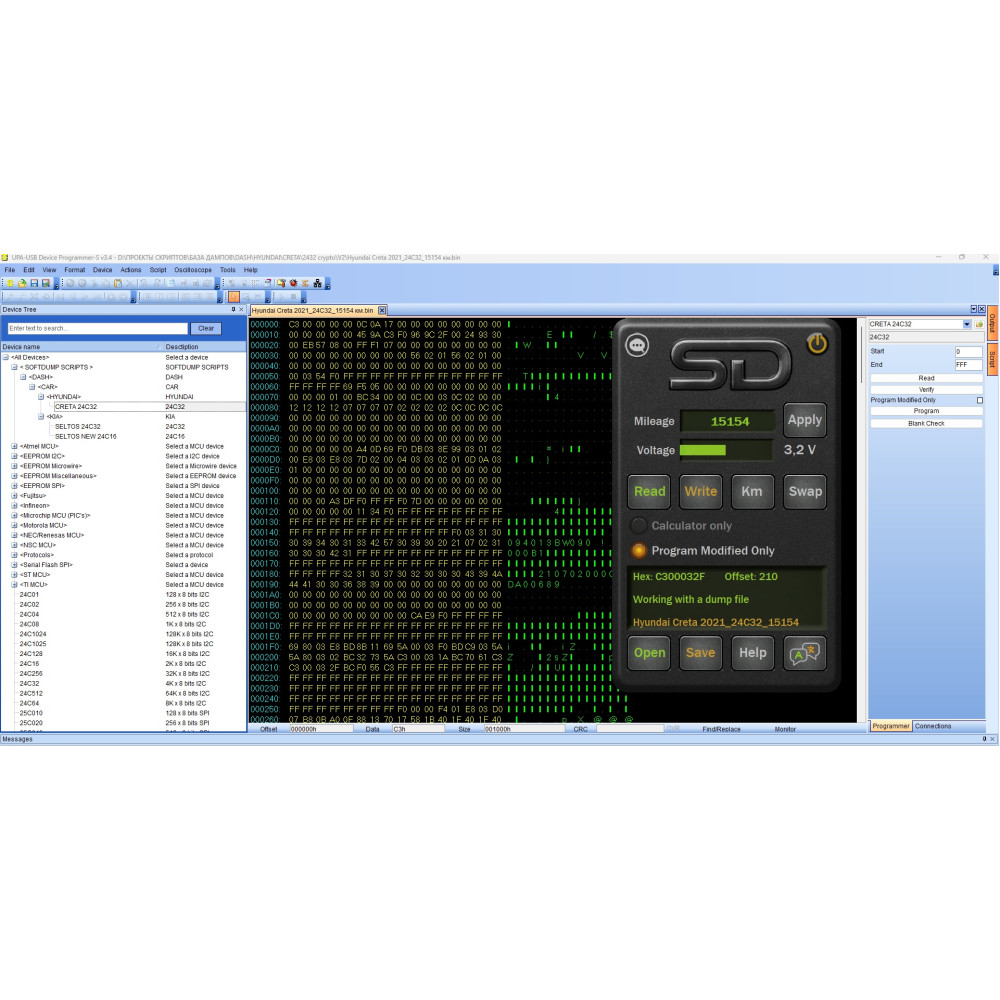Open the Device menu
1000x1000 pixels.
(102, 270)
